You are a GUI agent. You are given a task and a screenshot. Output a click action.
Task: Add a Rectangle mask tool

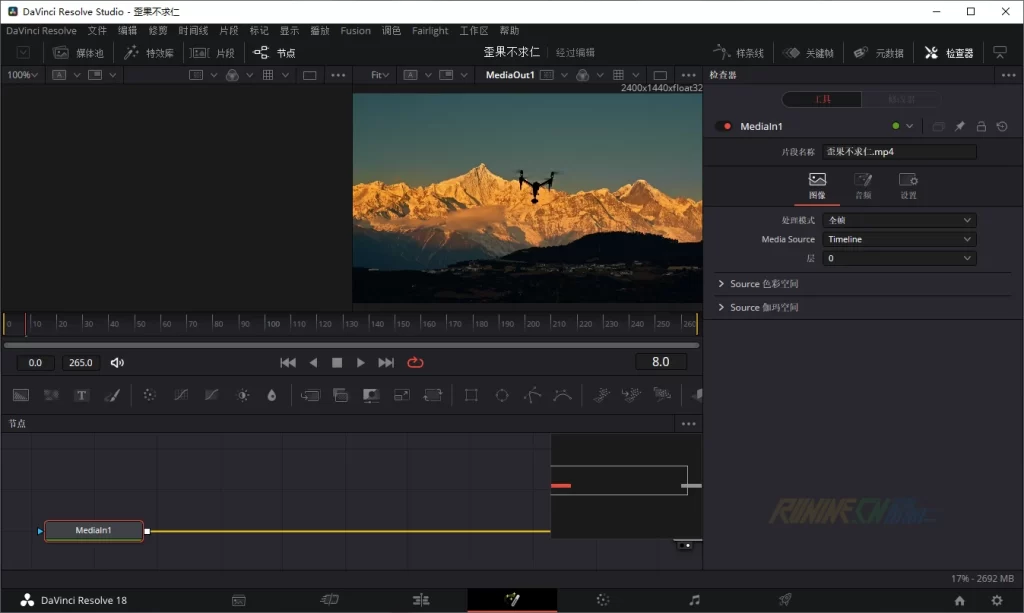tap(471, 395)
